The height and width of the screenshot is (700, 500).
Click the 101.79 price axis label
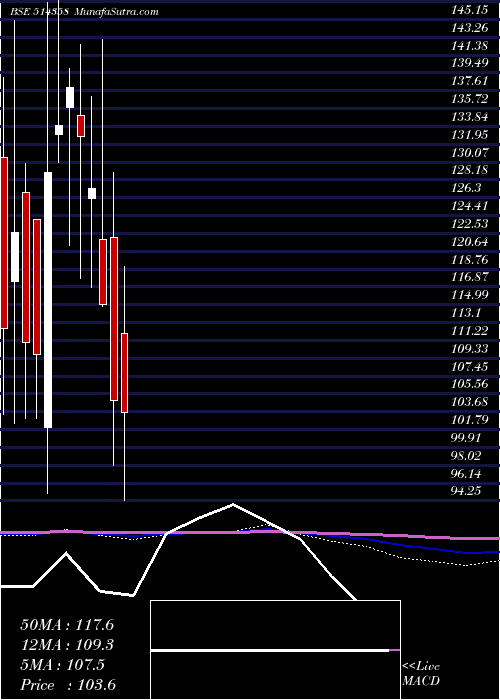tap(472, 421)
